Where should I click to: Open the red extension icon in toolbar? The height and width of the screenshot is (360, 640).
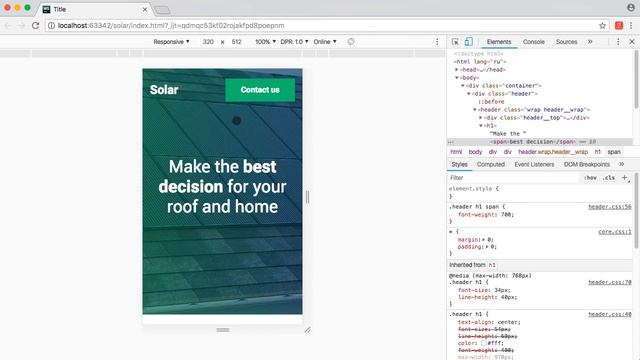pos(619,25)
